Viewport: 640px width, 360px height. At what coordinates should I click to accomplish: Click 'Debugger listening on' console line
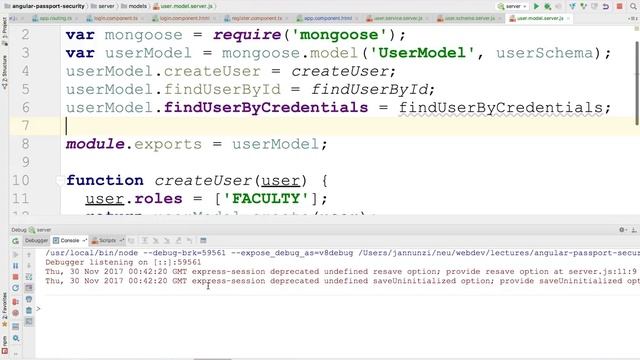pyautogui.click(x=123, y=262)
